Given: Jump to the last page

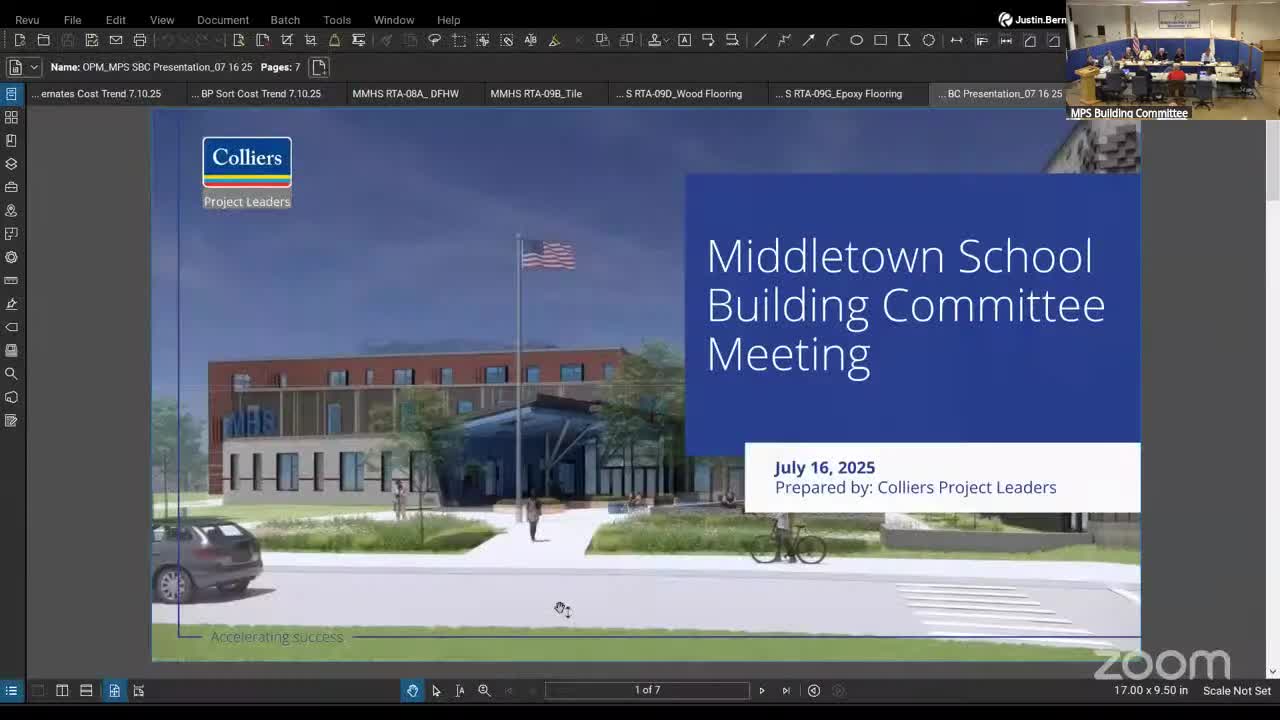Looking at the screenshot, I should [x=786, y=690].
